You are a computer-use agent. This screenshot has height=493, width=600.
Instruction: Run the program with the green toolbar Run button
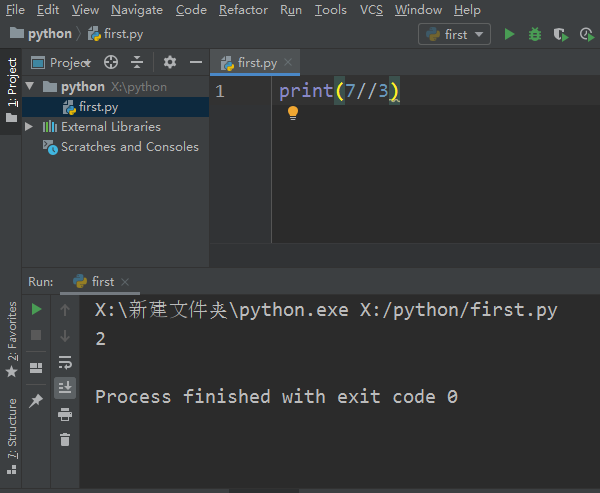(510, 34)
